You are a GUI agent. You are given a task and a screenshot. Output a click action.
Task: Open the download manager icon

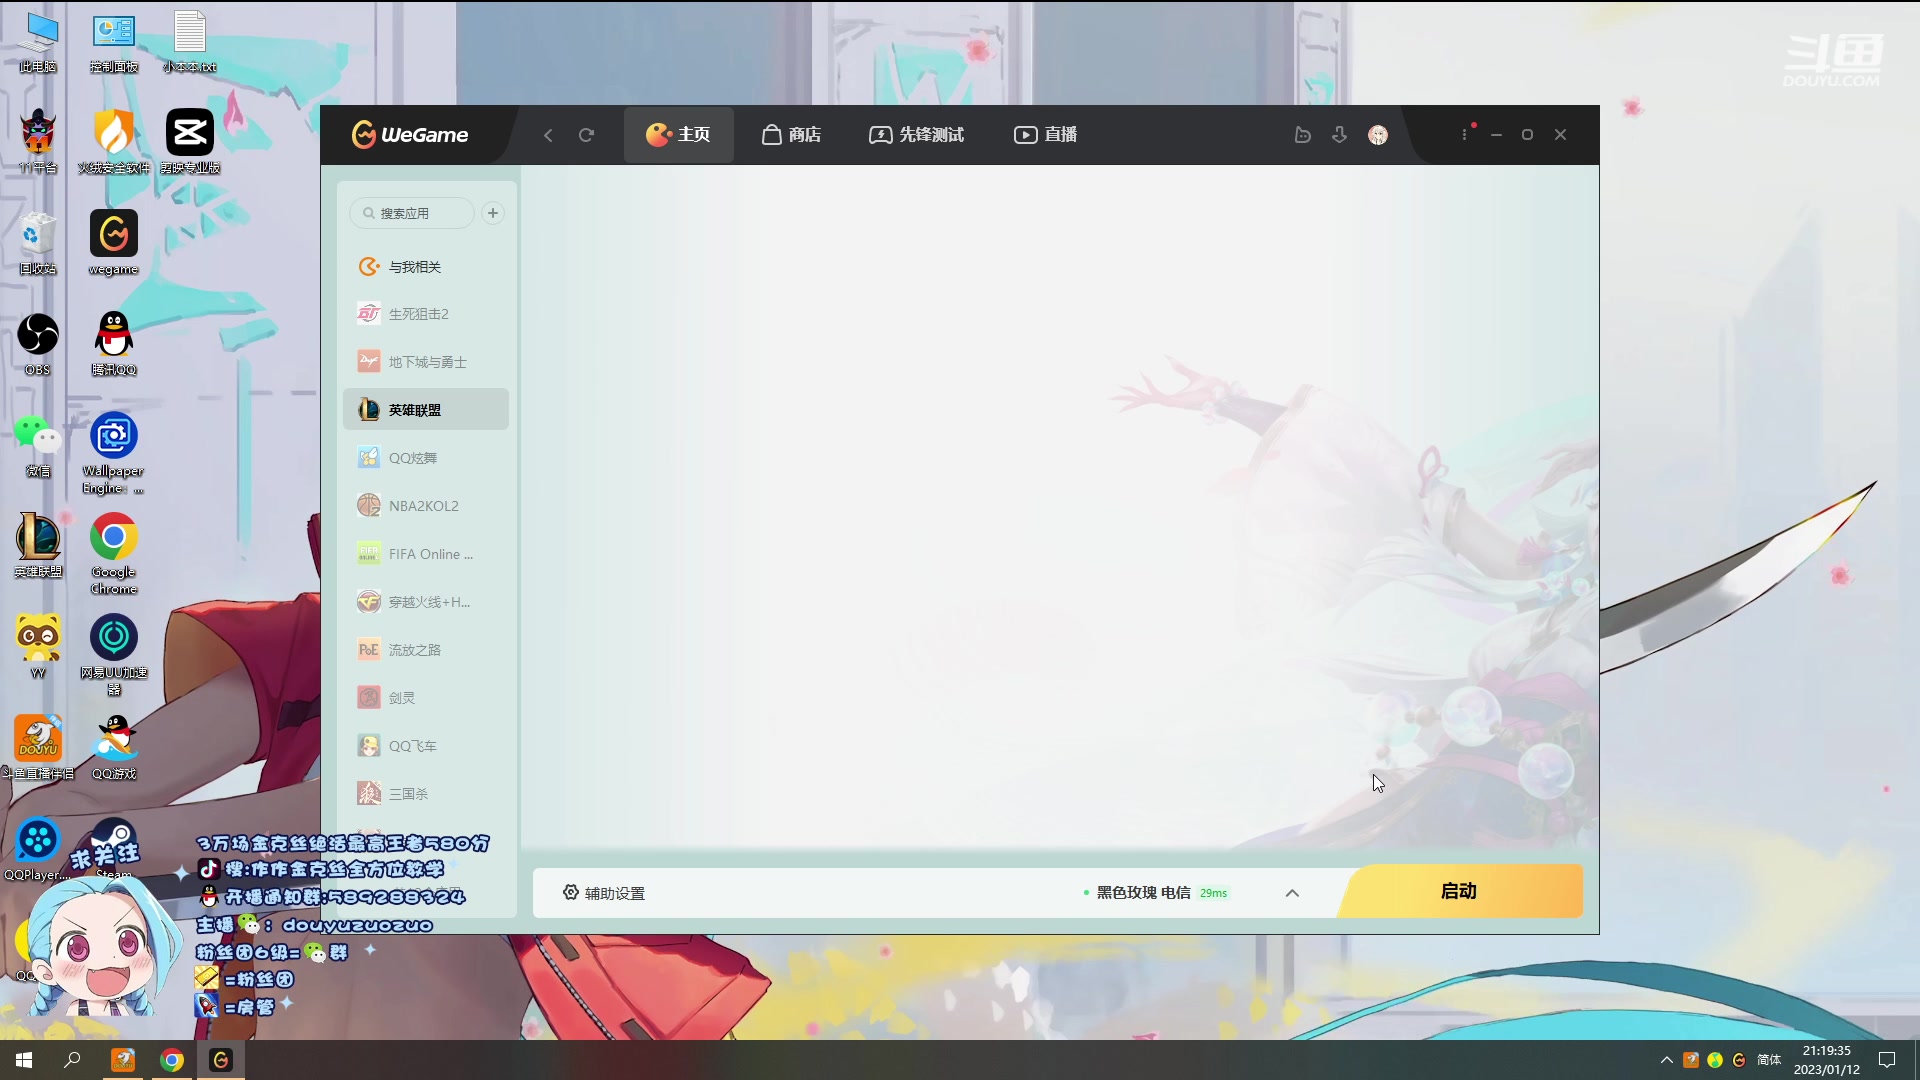point(1340,135)
